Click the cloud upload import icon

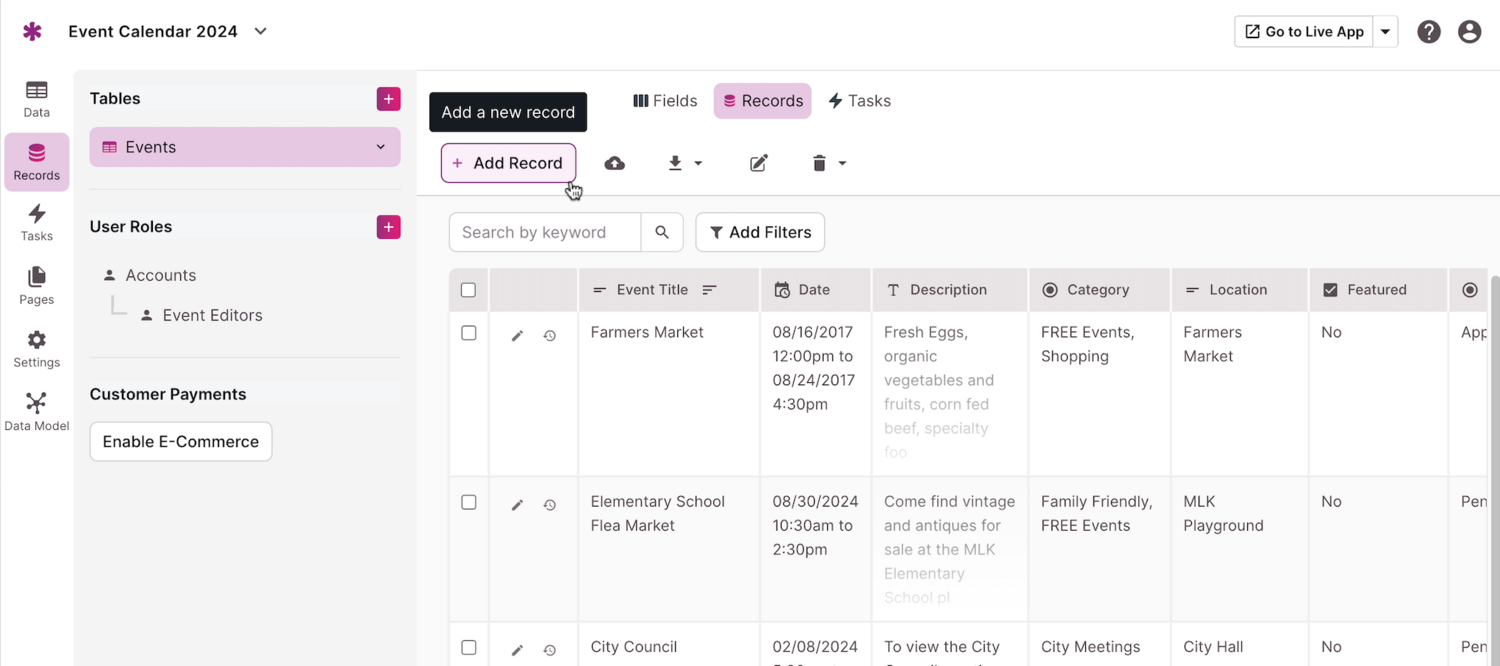[614, 163]
